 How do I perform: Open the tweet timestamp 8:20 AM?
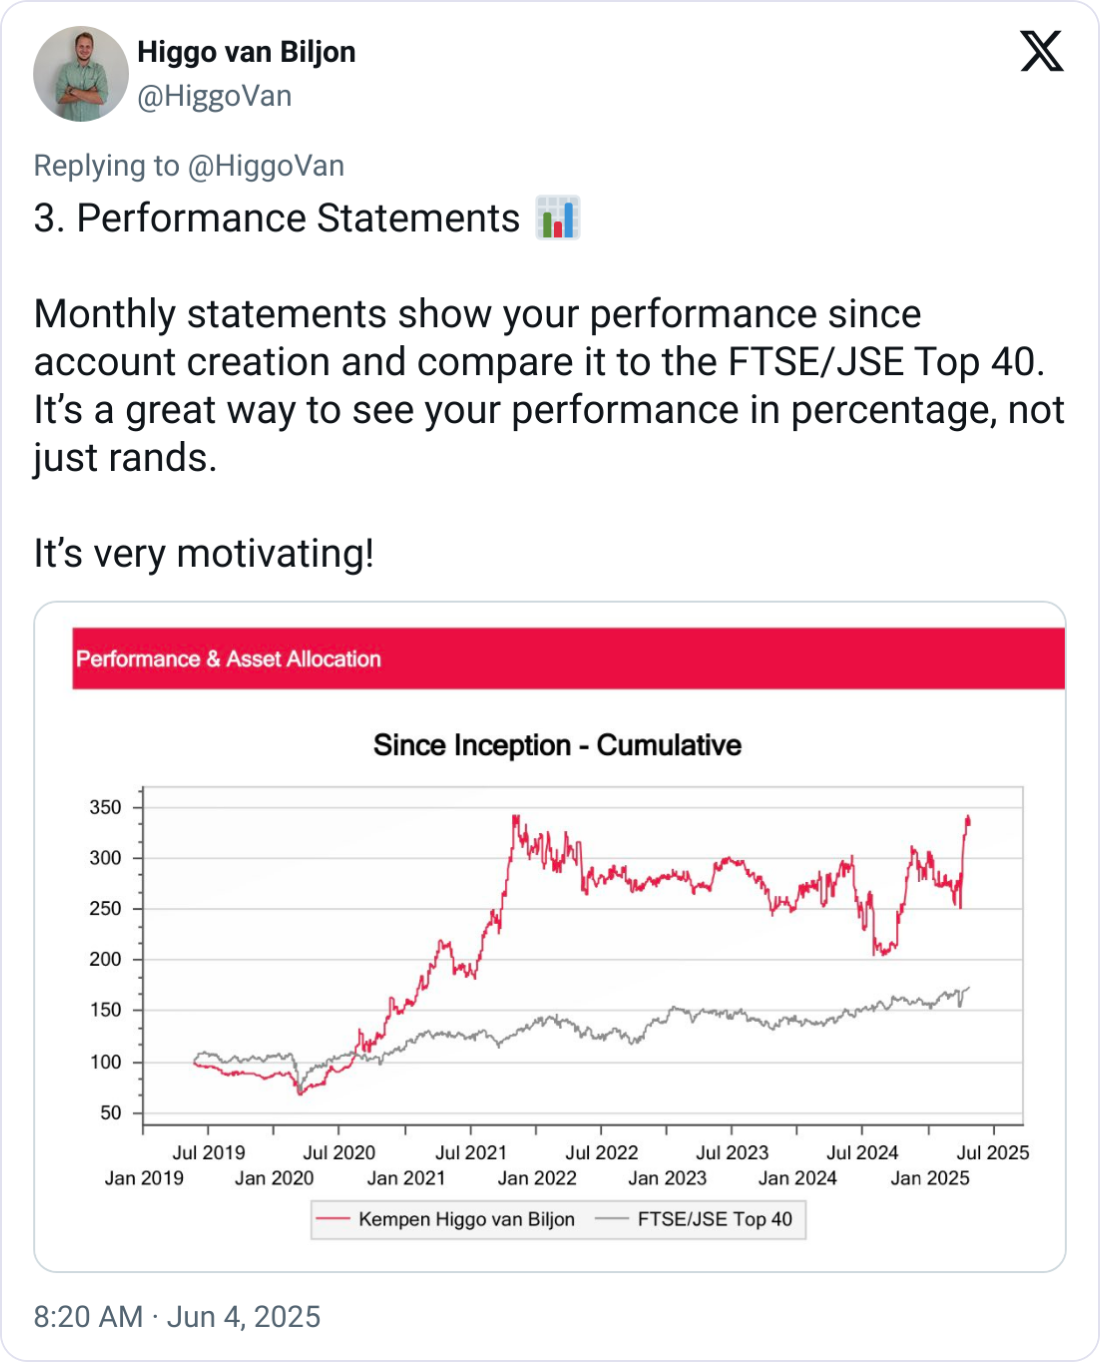coord(88,1317)
